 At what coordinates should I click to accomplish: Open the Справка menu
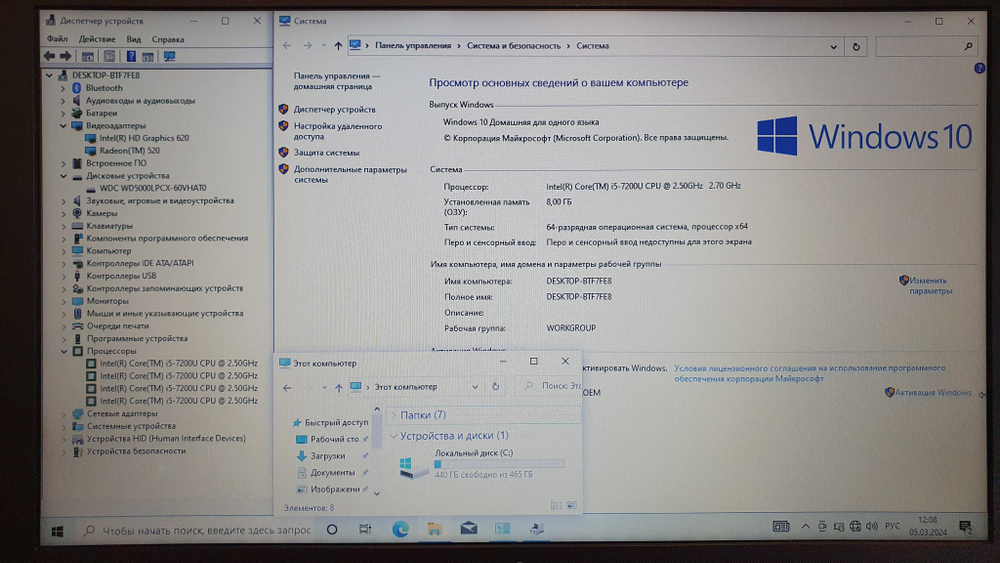tap(168, 39)
